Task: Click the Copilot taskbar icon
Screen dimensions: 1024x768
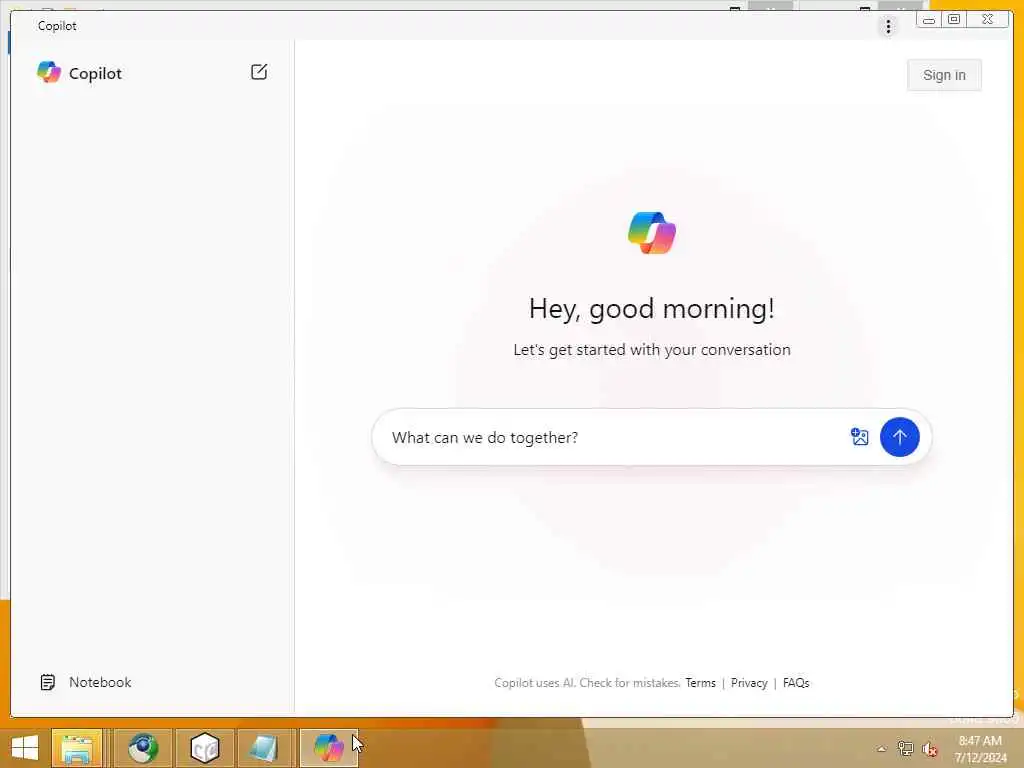Action: [328, 748]
